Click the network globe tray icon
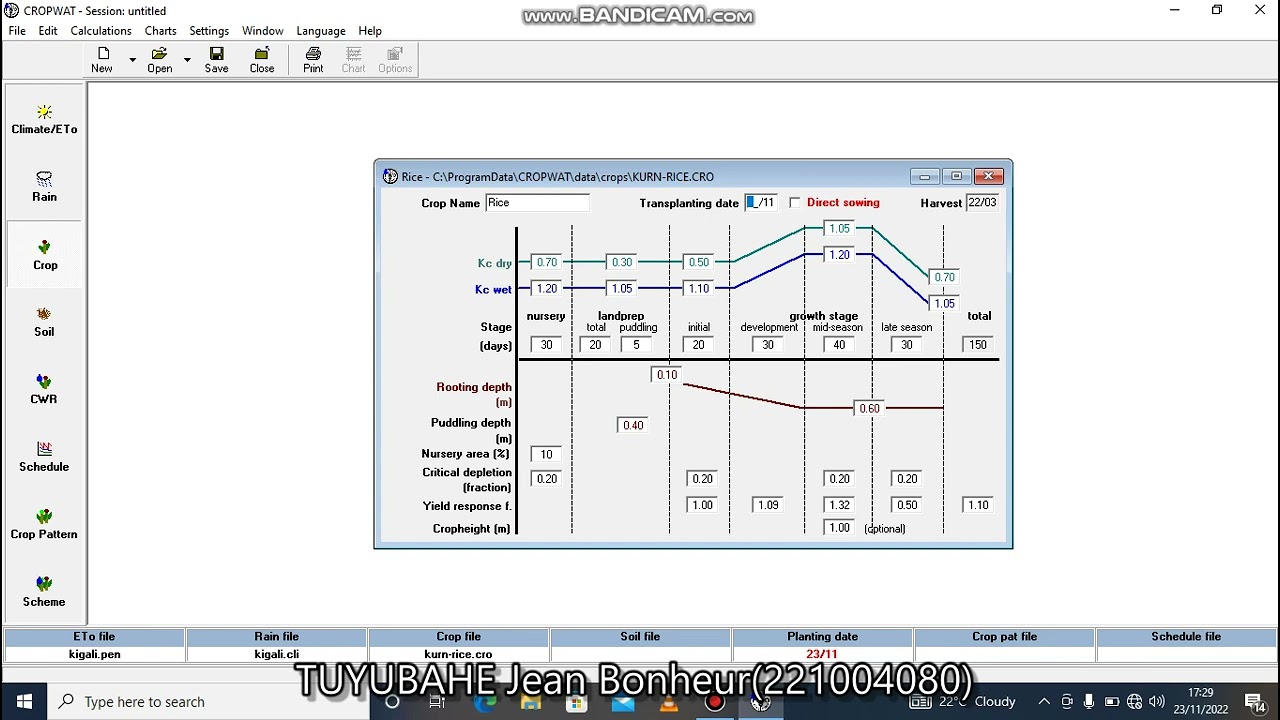Screen dimensions: 1280x720 coord(1134,702)
